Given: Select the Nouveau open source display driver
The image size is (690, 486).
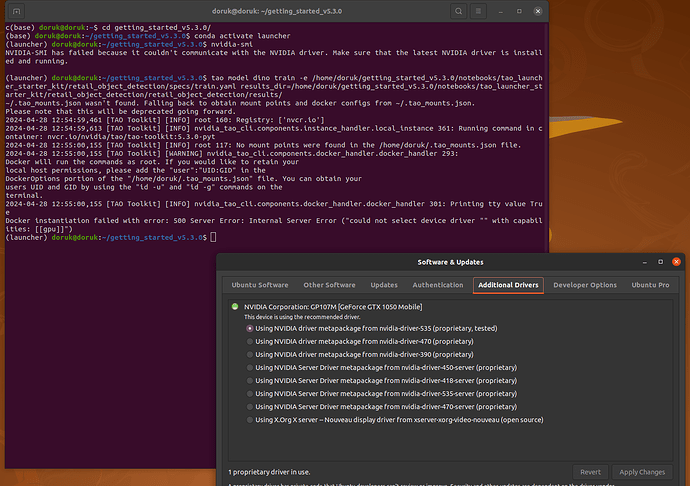Looking at the screenshot, I should coord(395,420).
